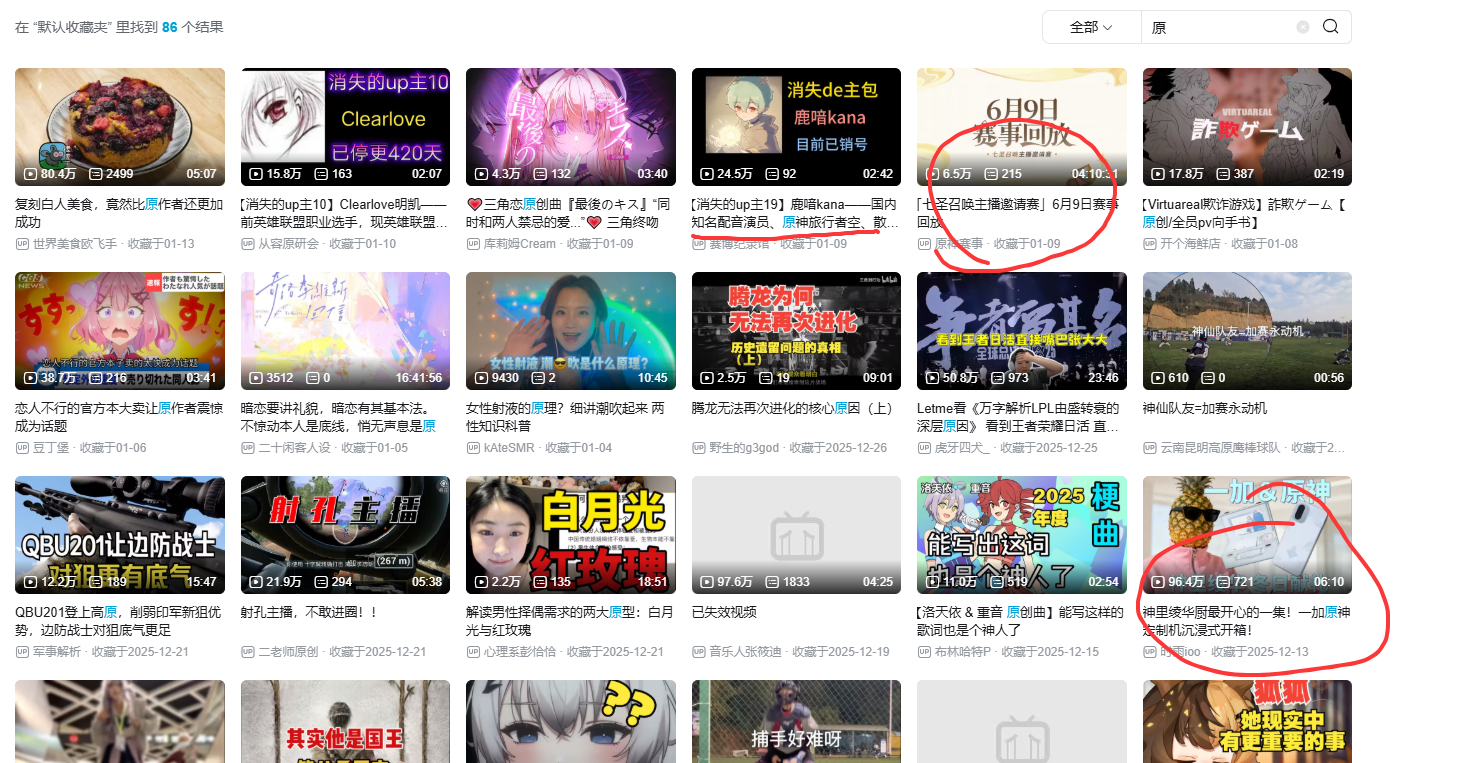Open the blueberry cake food video thumbnail
Viewport: 1463px width, 763px height.
[x=120, y=126]
